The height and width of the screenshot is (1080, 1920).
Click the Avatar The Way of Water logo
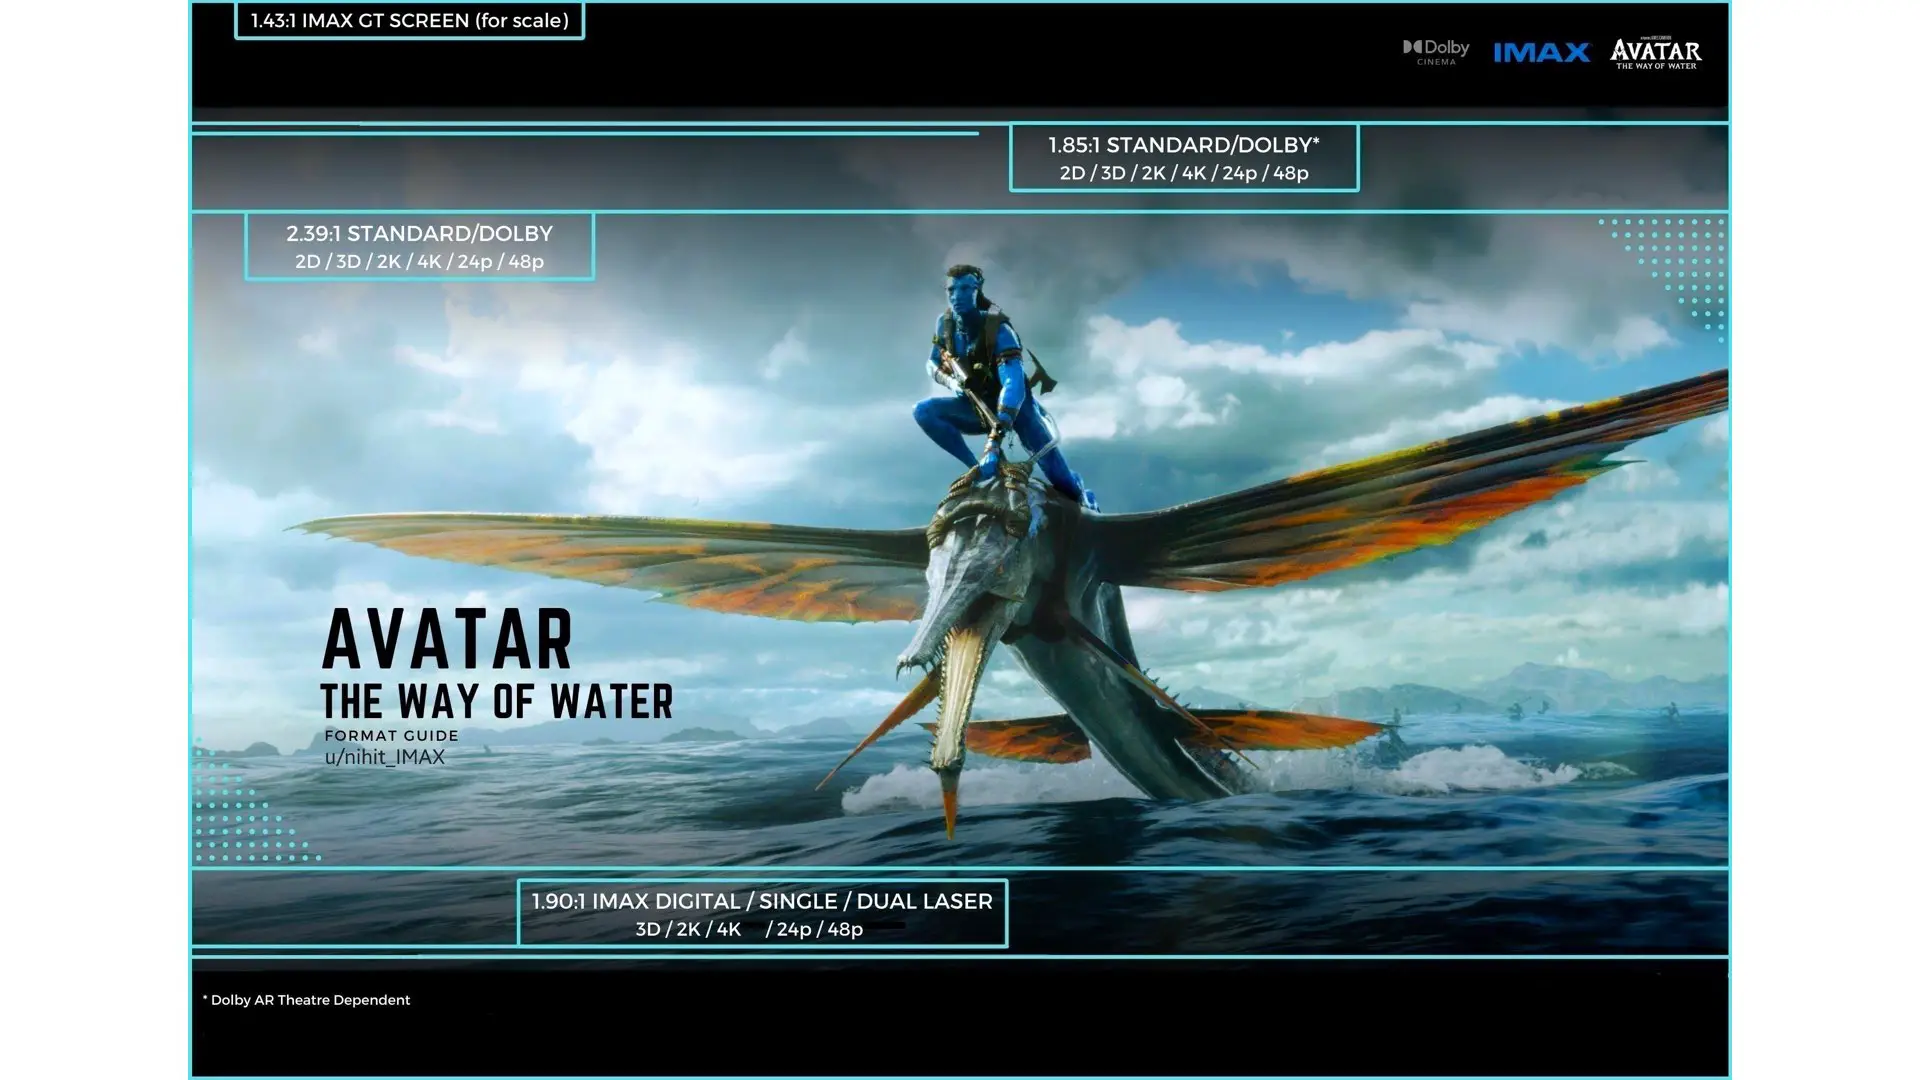[1655, 53]
